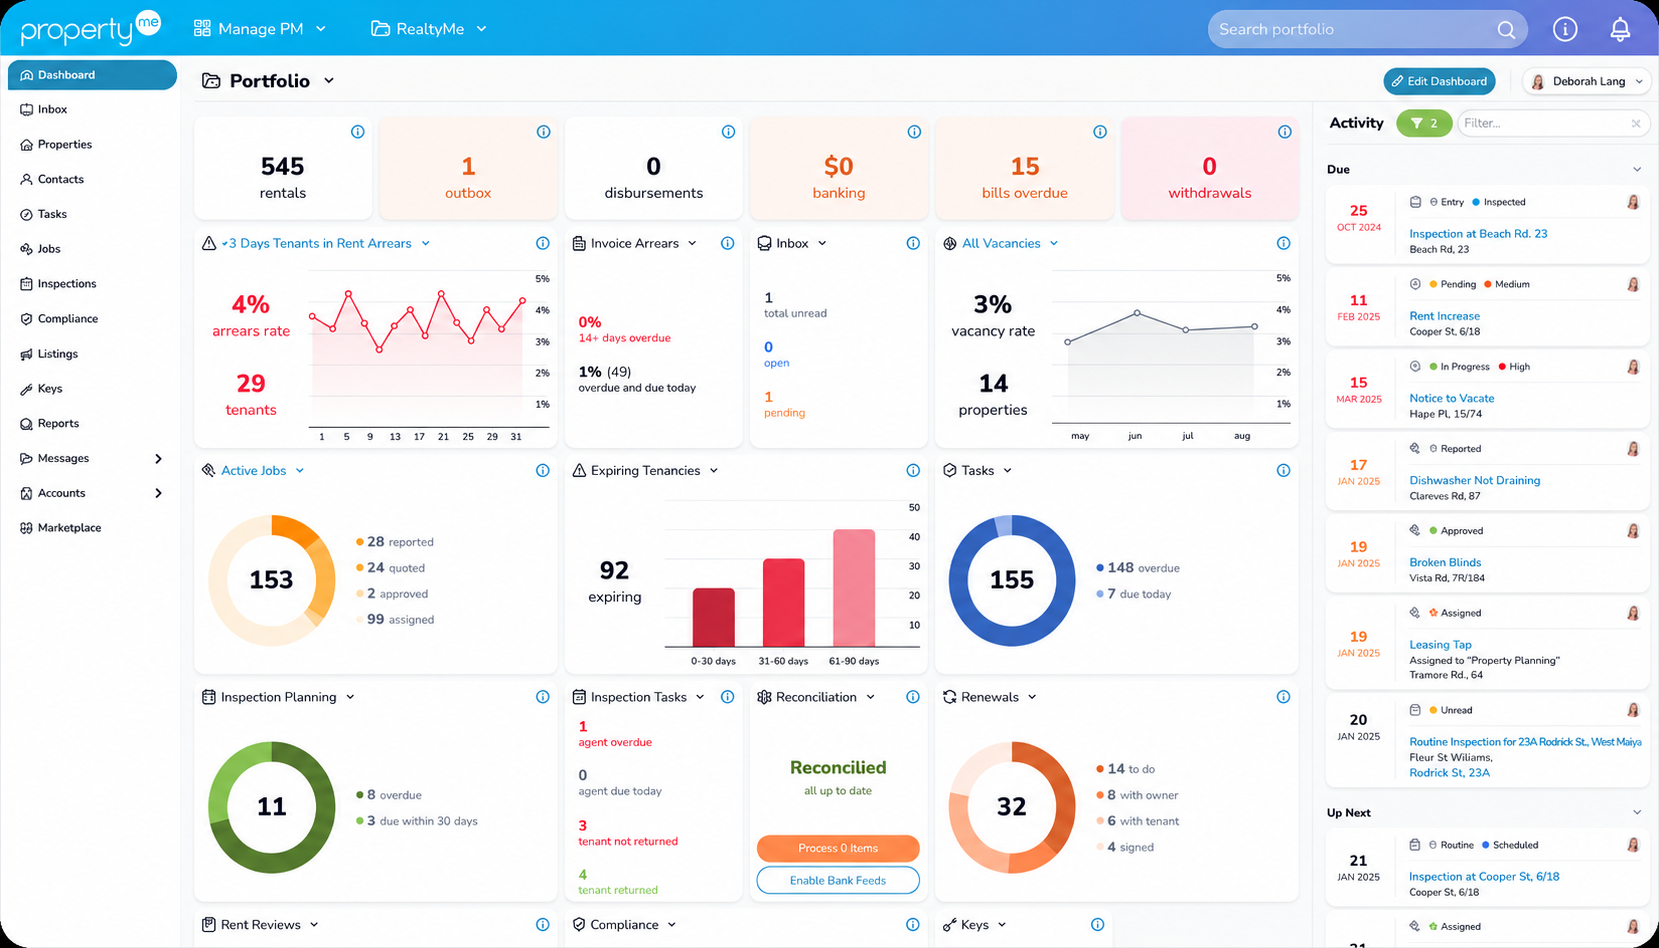Open the Renewals widget dropdown
Image resolution: width=1659 pixels, height=948 pixels.
[x=1032, y=697]
